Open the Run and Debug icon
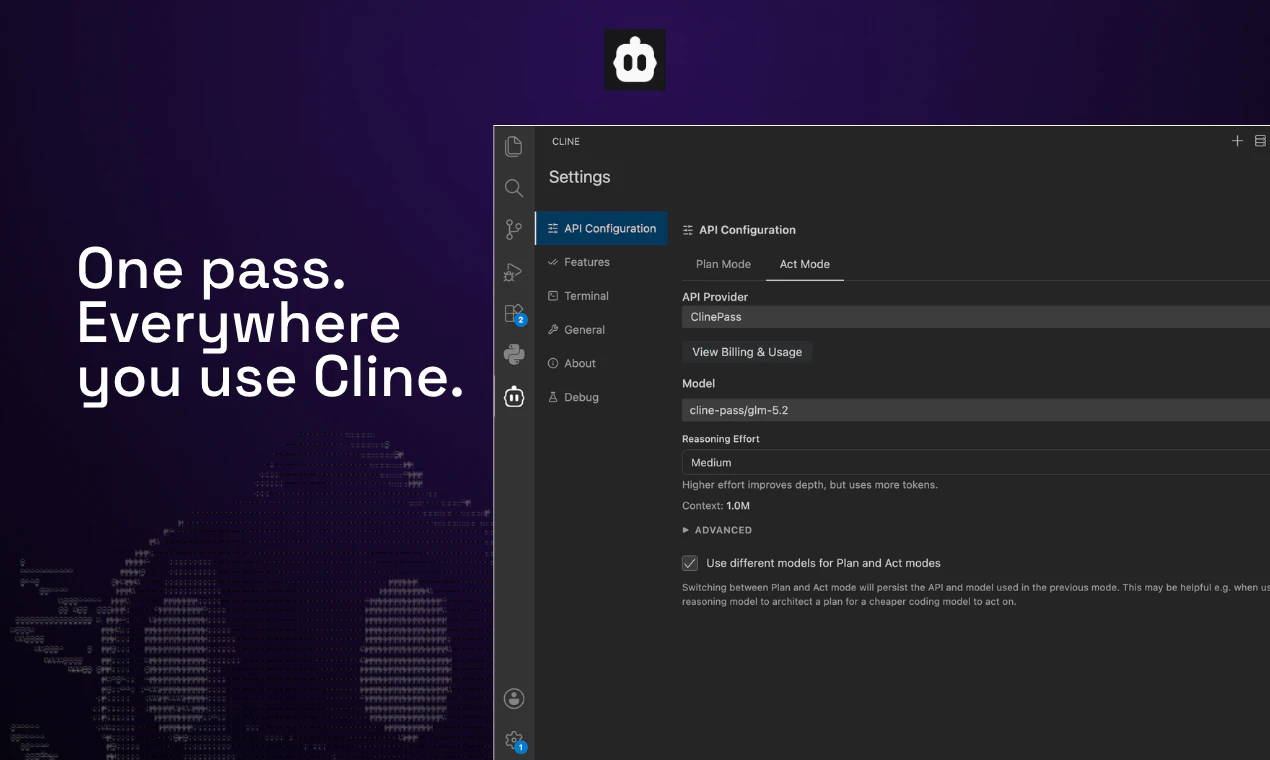The image size is (1270, 760). (514, 271)
